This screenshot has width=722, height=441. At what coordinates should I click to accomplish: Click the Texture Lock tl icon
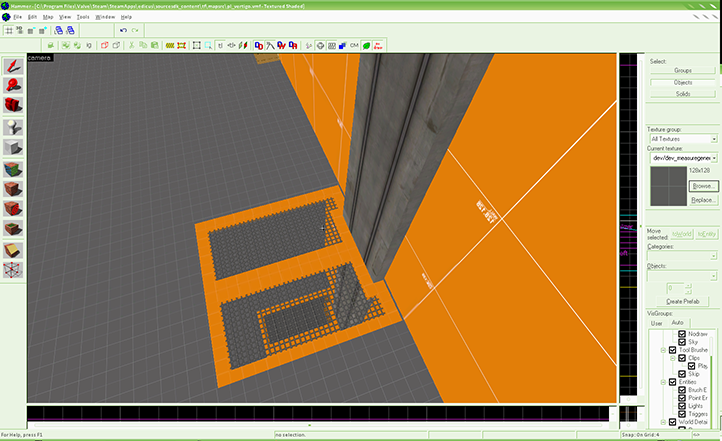coord(220,45)
